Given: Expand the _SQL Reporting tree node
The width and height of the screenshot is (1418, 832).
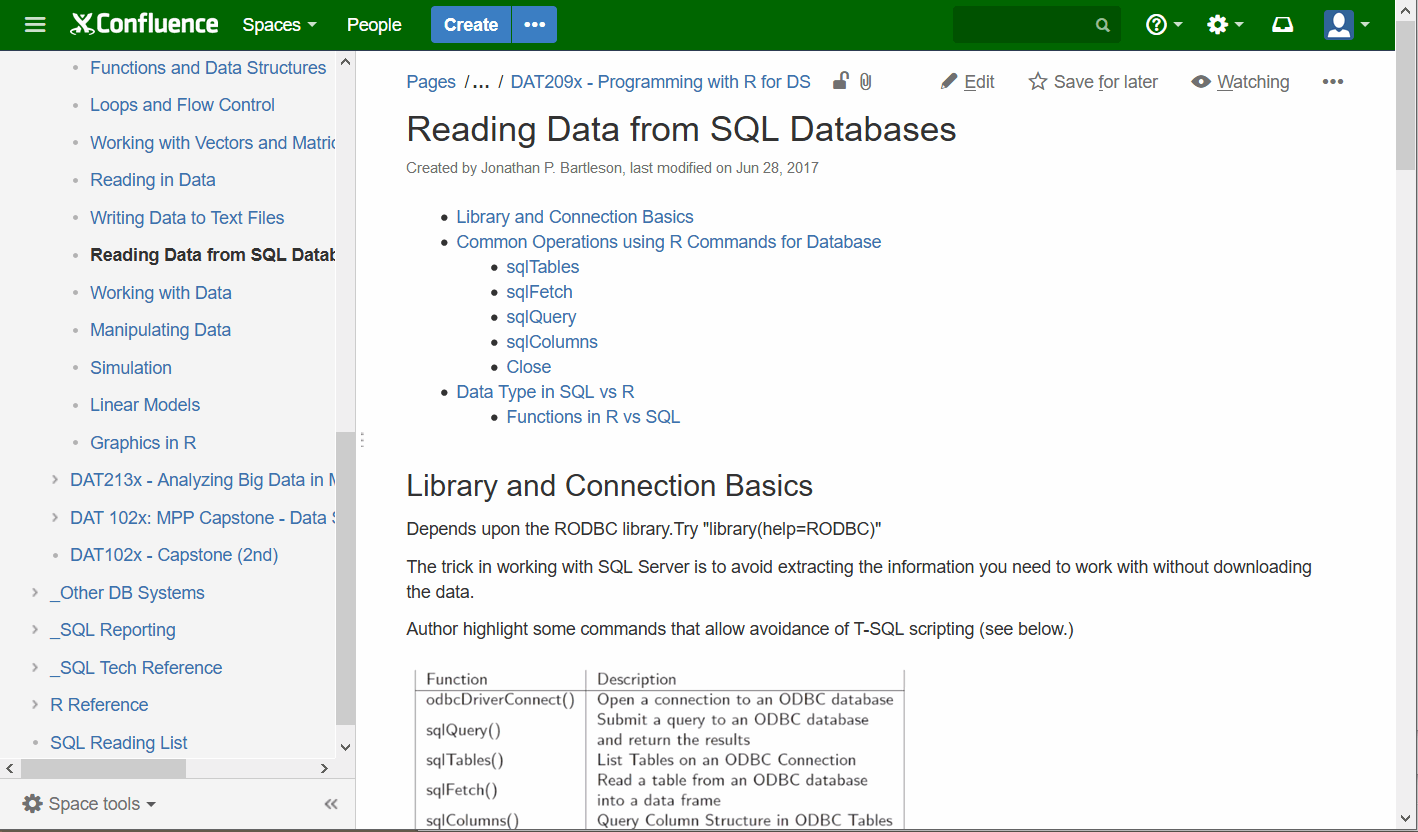Looking at the screenshot, I should pos(35,630).
